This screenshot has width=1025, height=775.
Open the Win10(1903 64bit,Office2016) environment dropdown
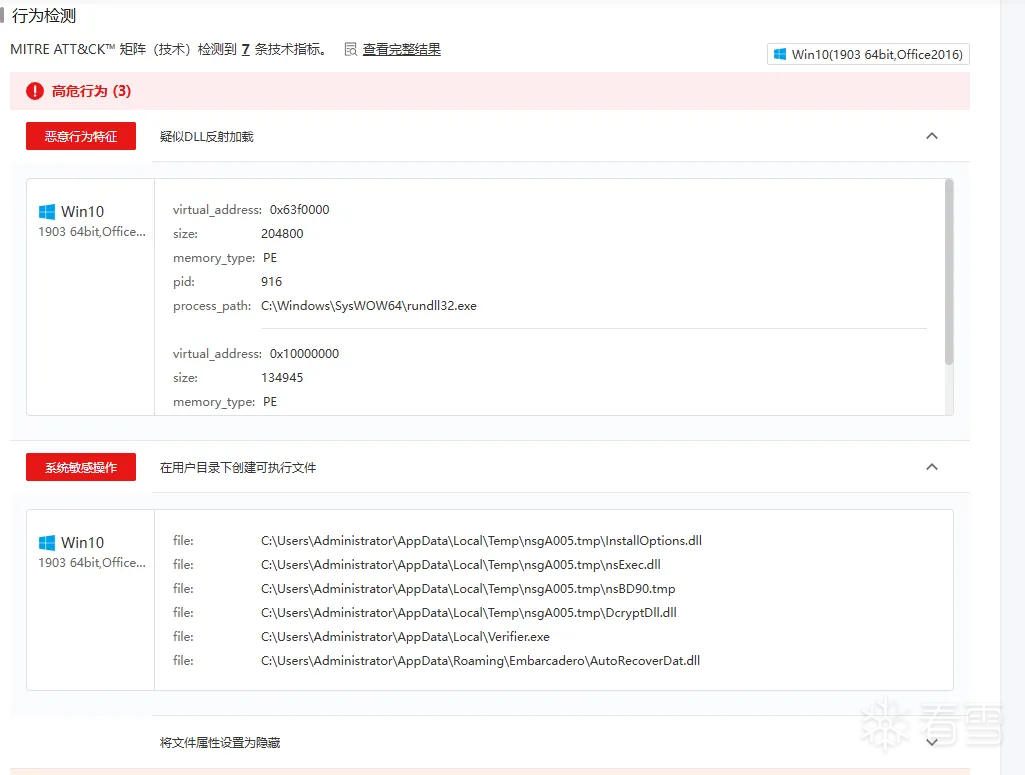pyautogui.click(x=867, y=54)
